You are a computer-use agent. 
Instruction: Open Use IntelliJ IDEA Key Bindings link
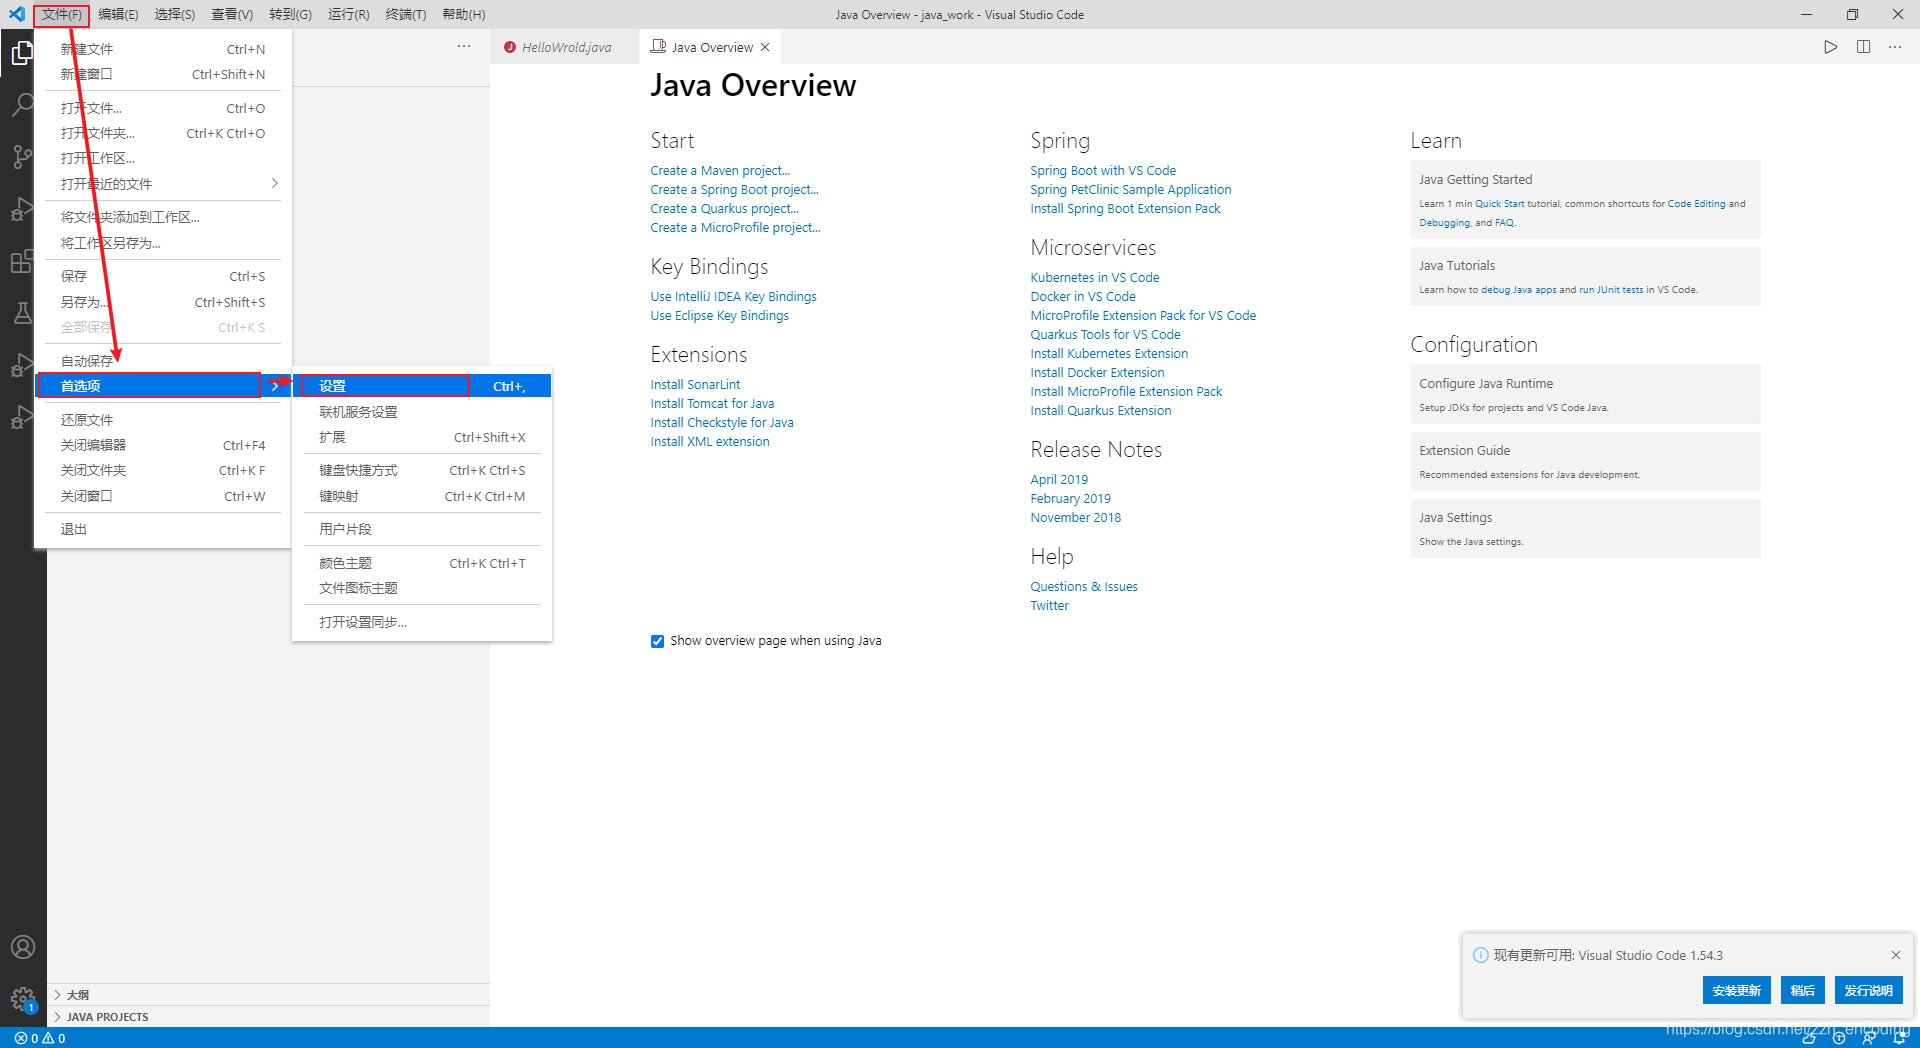click(733, 297)
